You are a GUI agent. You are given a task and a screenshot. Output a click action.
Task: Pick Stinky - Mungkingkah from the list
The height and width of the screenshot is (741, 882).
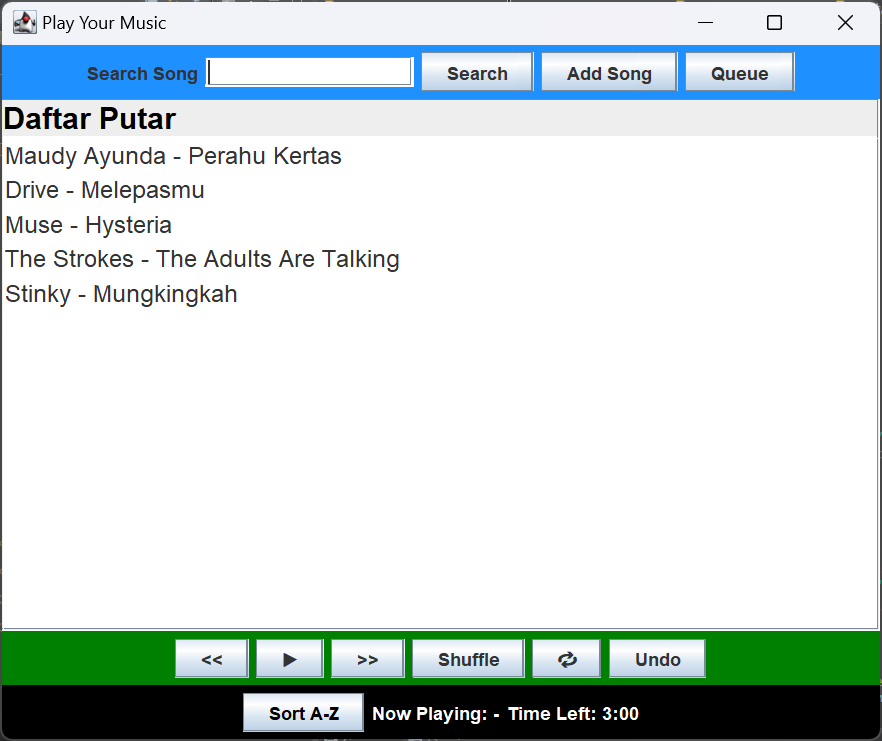[121, 294]
